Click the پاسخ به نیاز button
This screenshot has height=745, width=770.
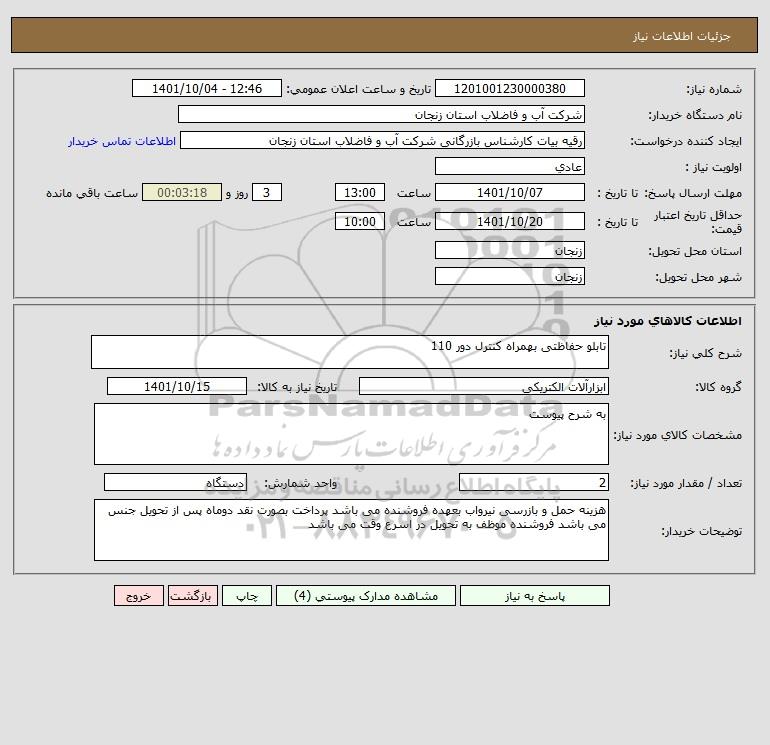535,596
